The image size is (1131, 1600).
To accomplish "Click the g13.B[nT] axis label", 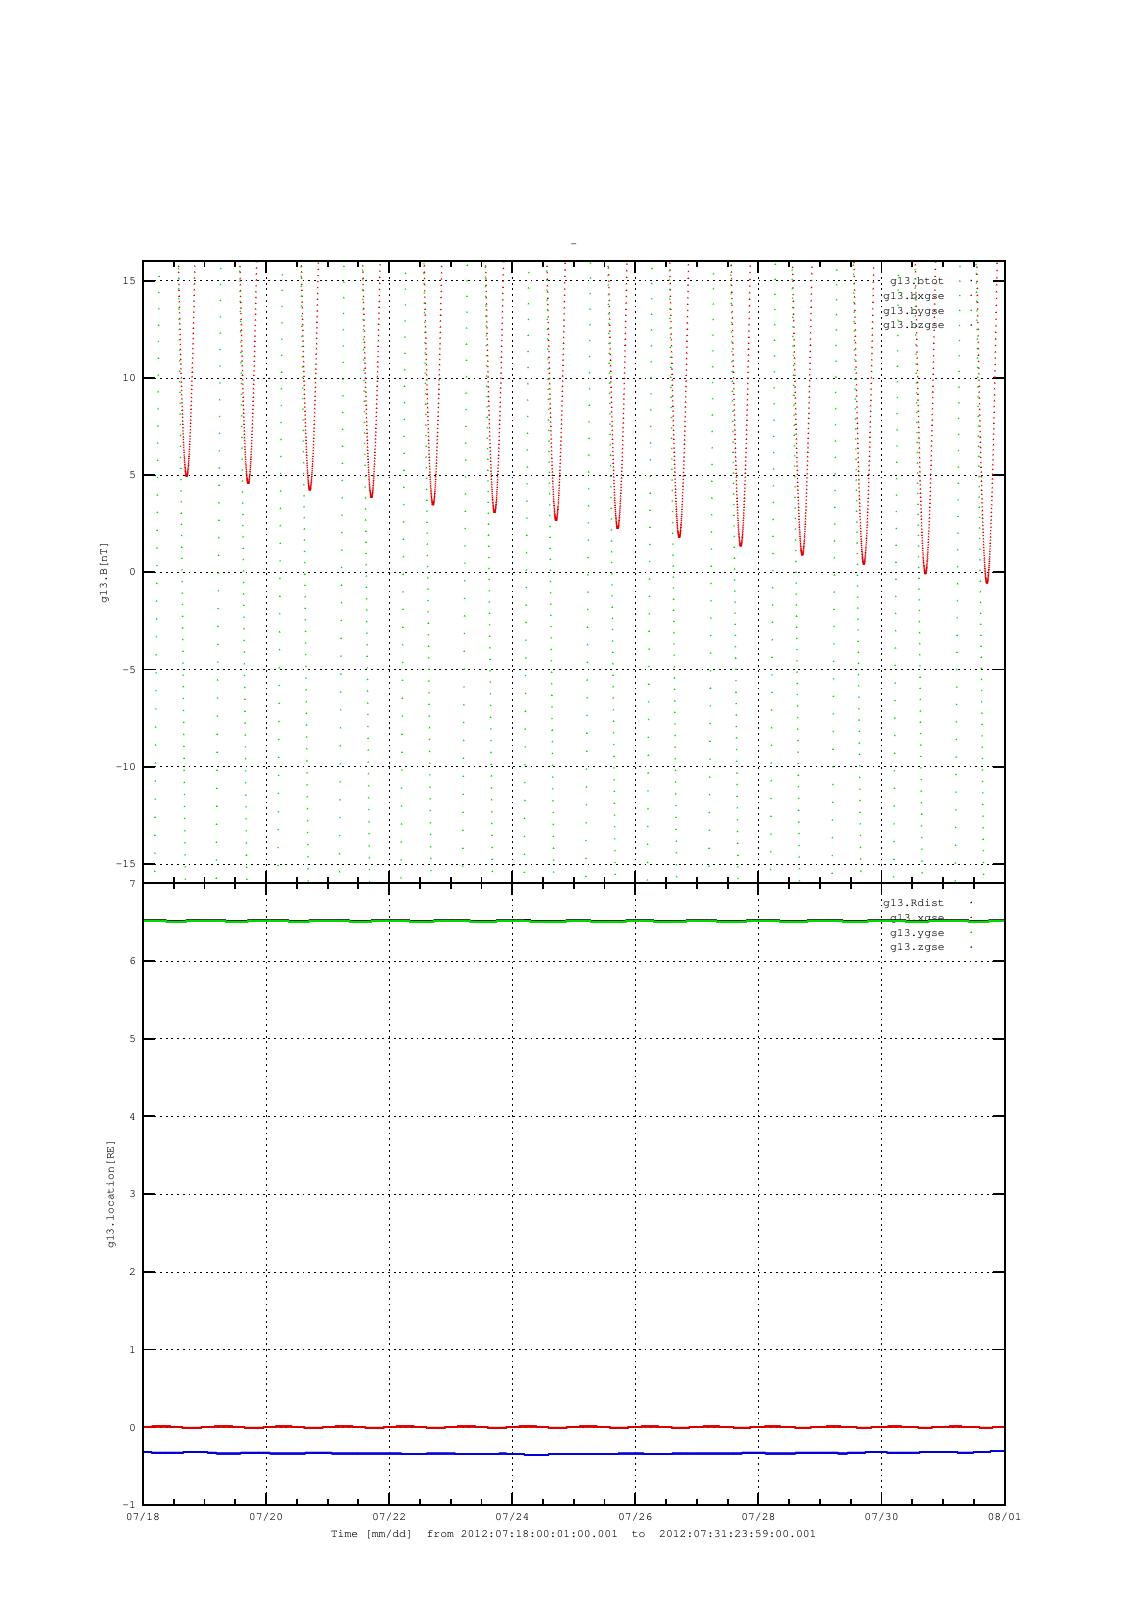I will point(105,572).
